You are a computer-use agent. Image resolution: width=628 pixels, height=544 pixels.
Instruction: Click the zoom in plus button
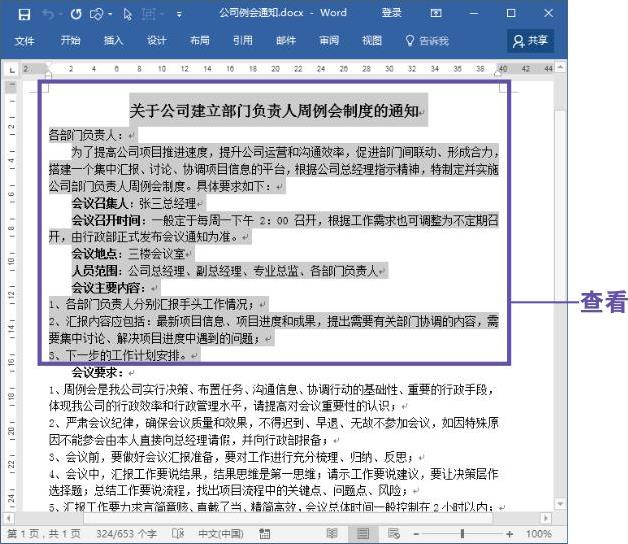tap(509, 534)
